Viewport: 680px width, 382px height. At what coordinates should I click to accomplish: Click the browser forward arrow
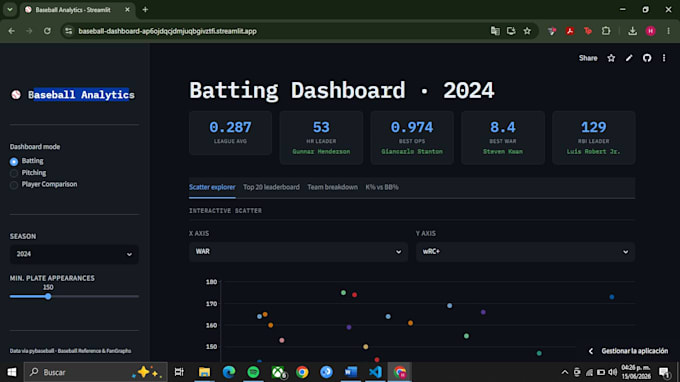(29, 31)
